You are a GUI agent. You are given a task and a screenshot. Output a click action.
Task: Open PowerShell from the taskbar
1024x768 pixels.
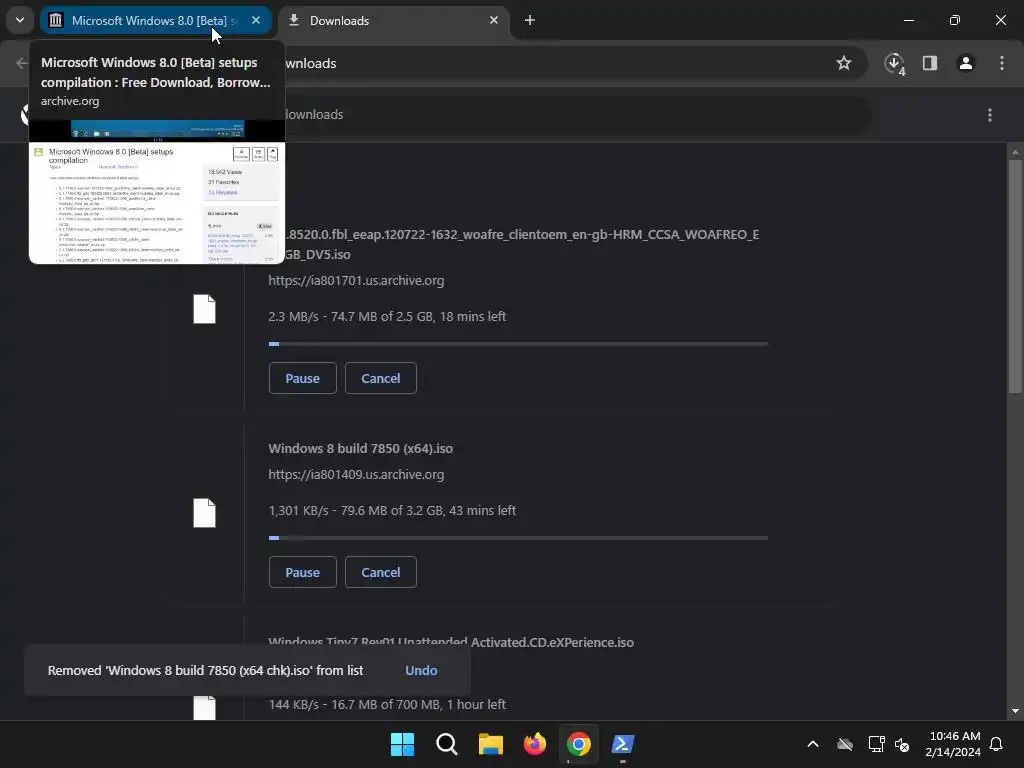point(623,744)
